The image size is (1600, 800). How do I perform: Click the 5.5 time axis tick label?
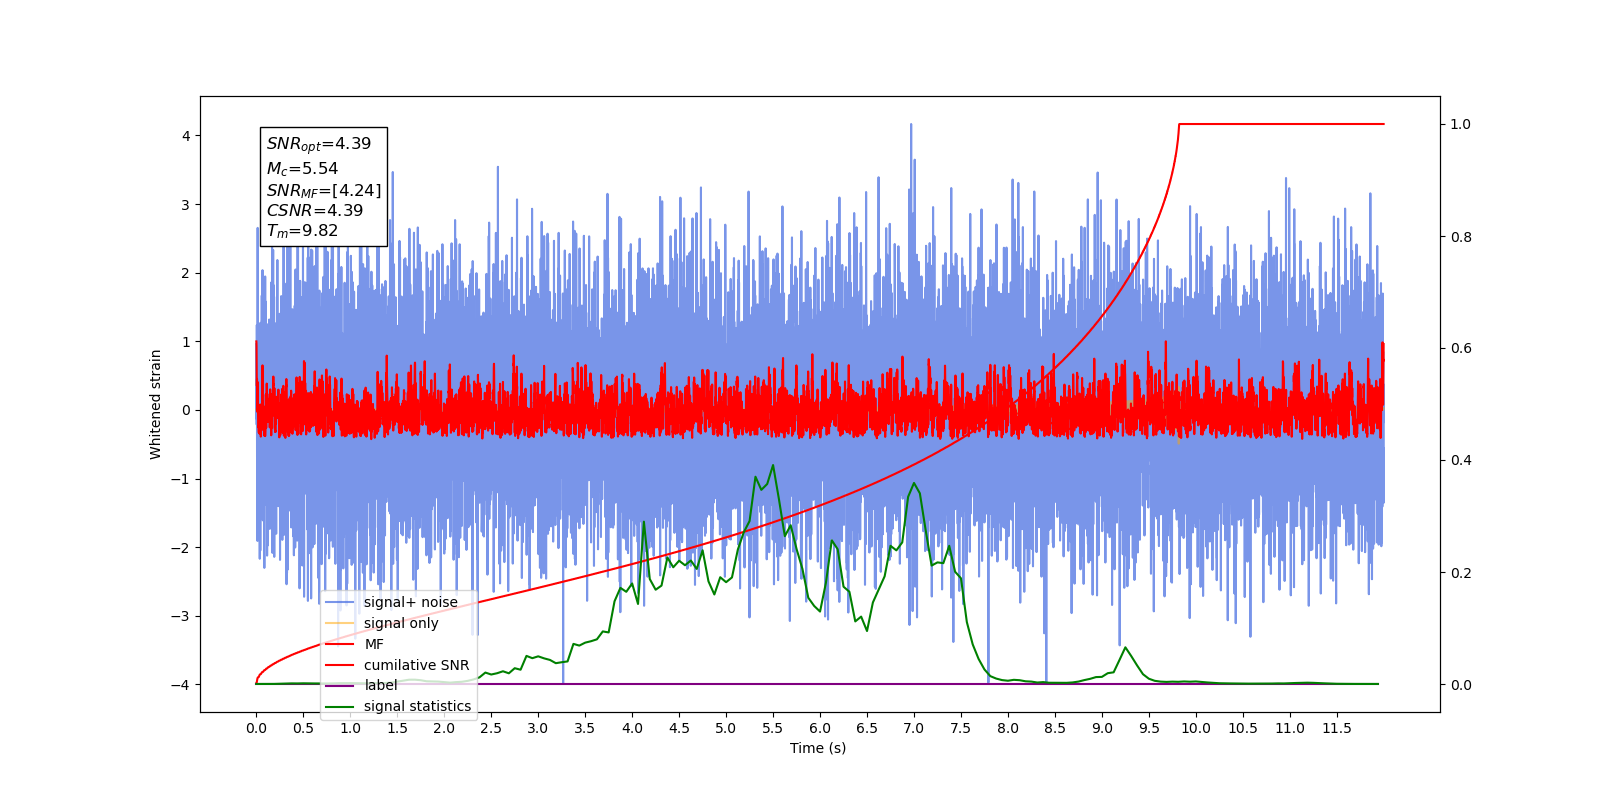click(773, 728)
